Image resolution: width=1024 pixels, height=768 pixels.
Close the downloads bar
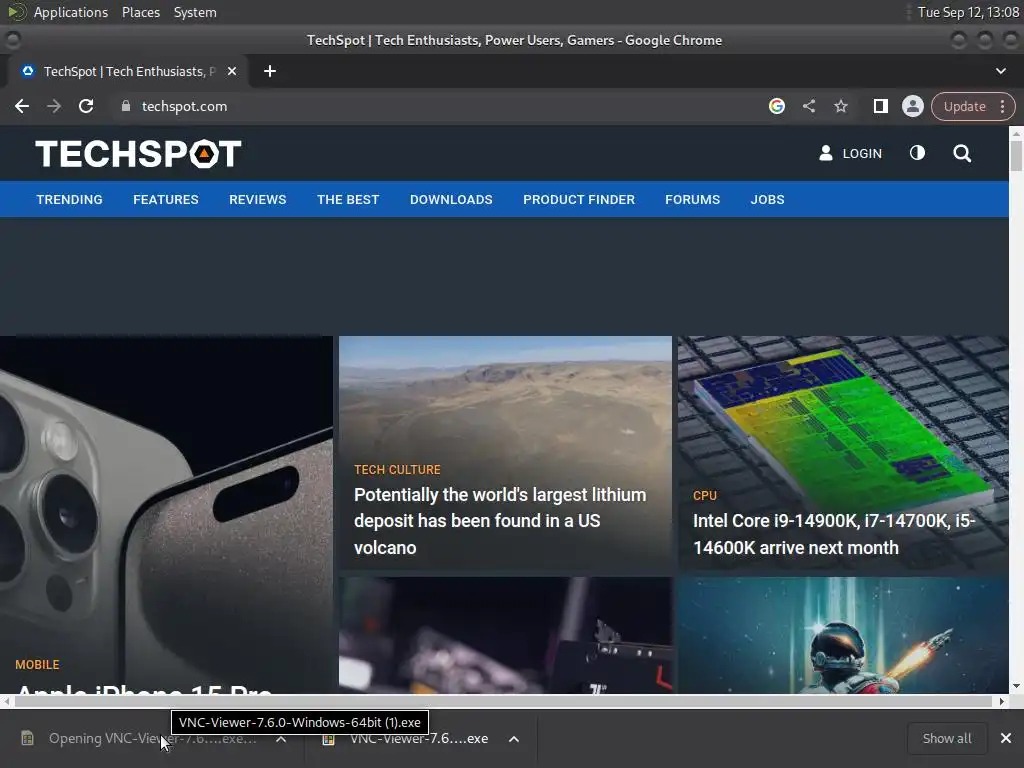point(1006,739)
